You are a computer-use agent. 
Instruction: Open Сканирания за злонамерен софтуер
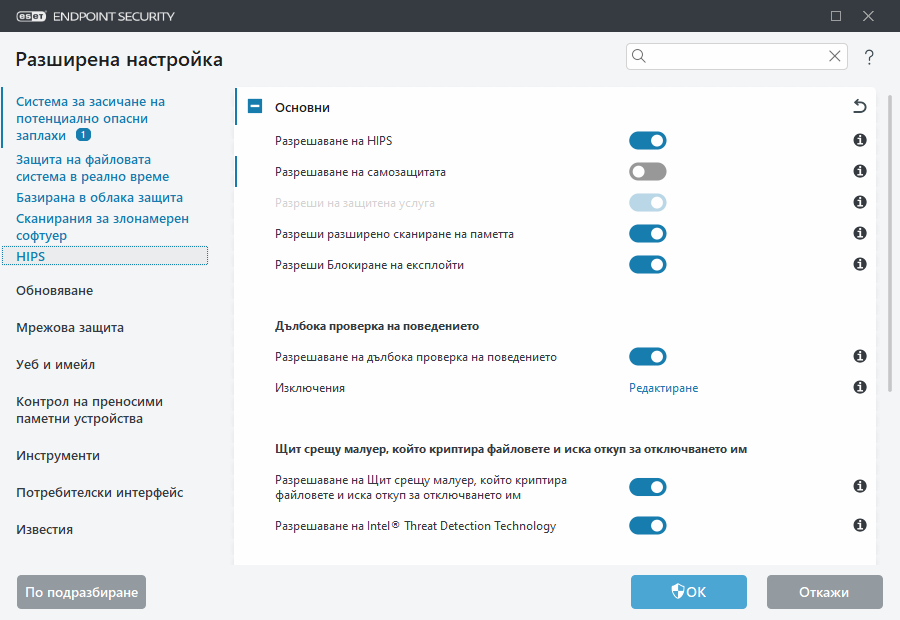(x=102, y=227)
